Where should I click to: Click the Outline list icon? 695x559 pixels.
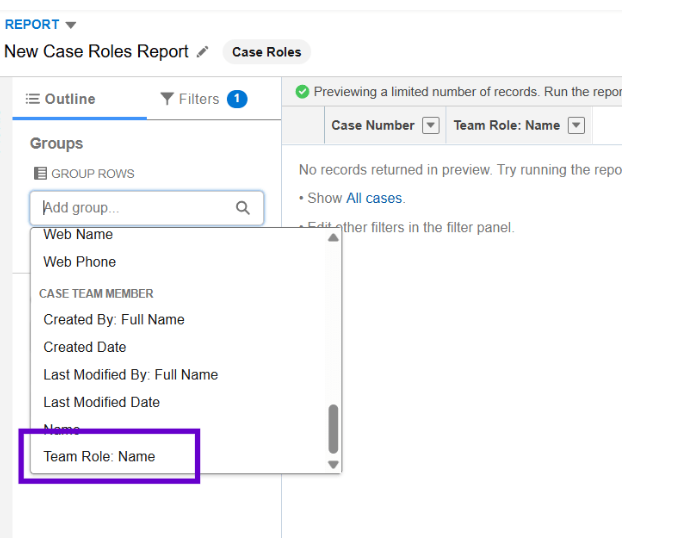click(32, 99)
